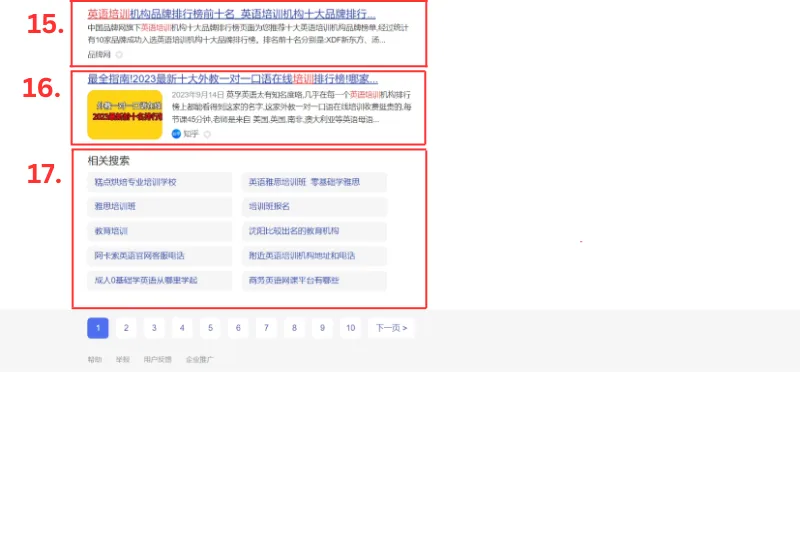
Task: Open the 举报 footer link
Action: pyautogui.click(x=122, y=360)
